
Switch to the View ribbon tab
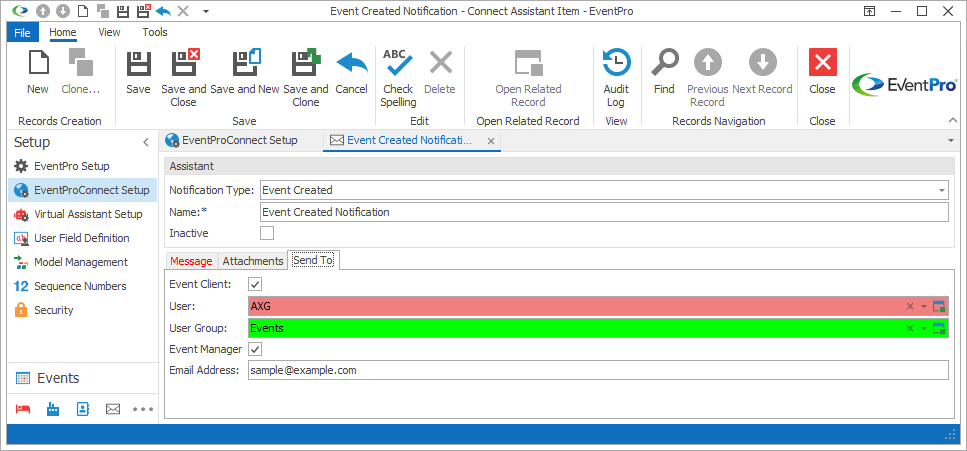point(109,32)
